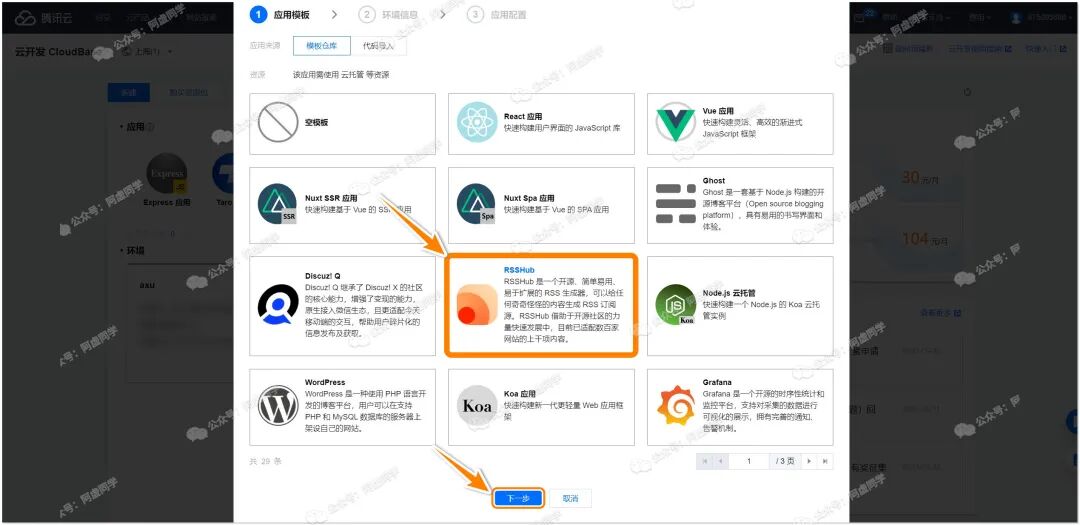Click the orange RSSHub logo
The height and width of the screenshot is (525, 1080).
point(477,305)
